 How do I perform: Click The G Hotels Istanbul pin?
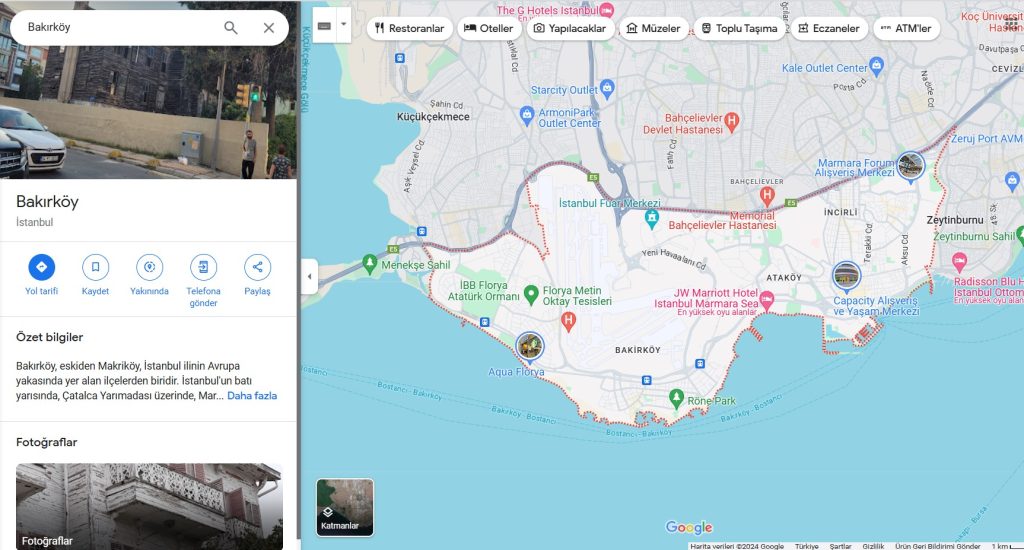[607, 10]
